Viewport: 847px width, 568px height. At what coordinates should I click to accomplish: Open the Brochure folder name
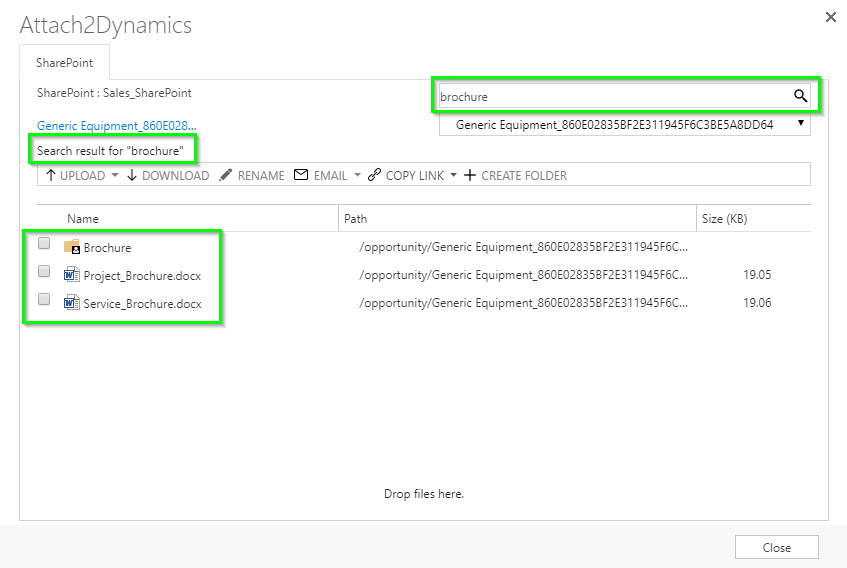click(107, 248)
